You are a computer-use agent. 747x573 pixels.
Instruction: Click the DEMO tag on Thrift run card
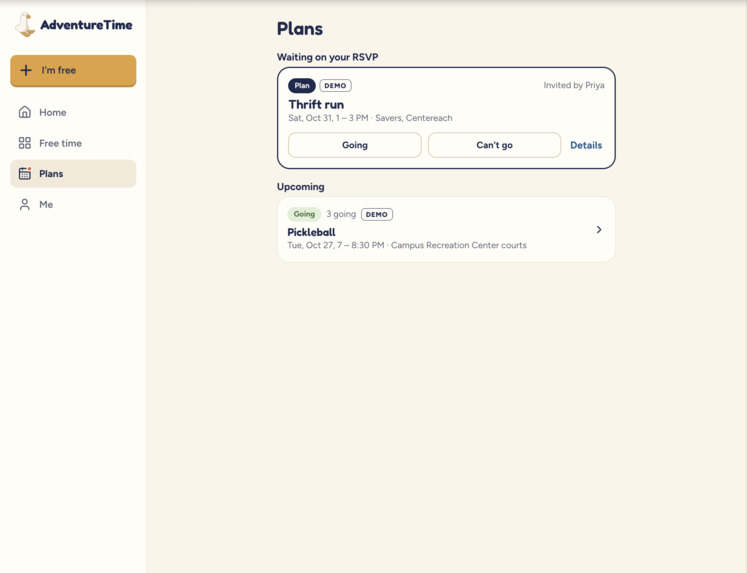click(335, 86)
